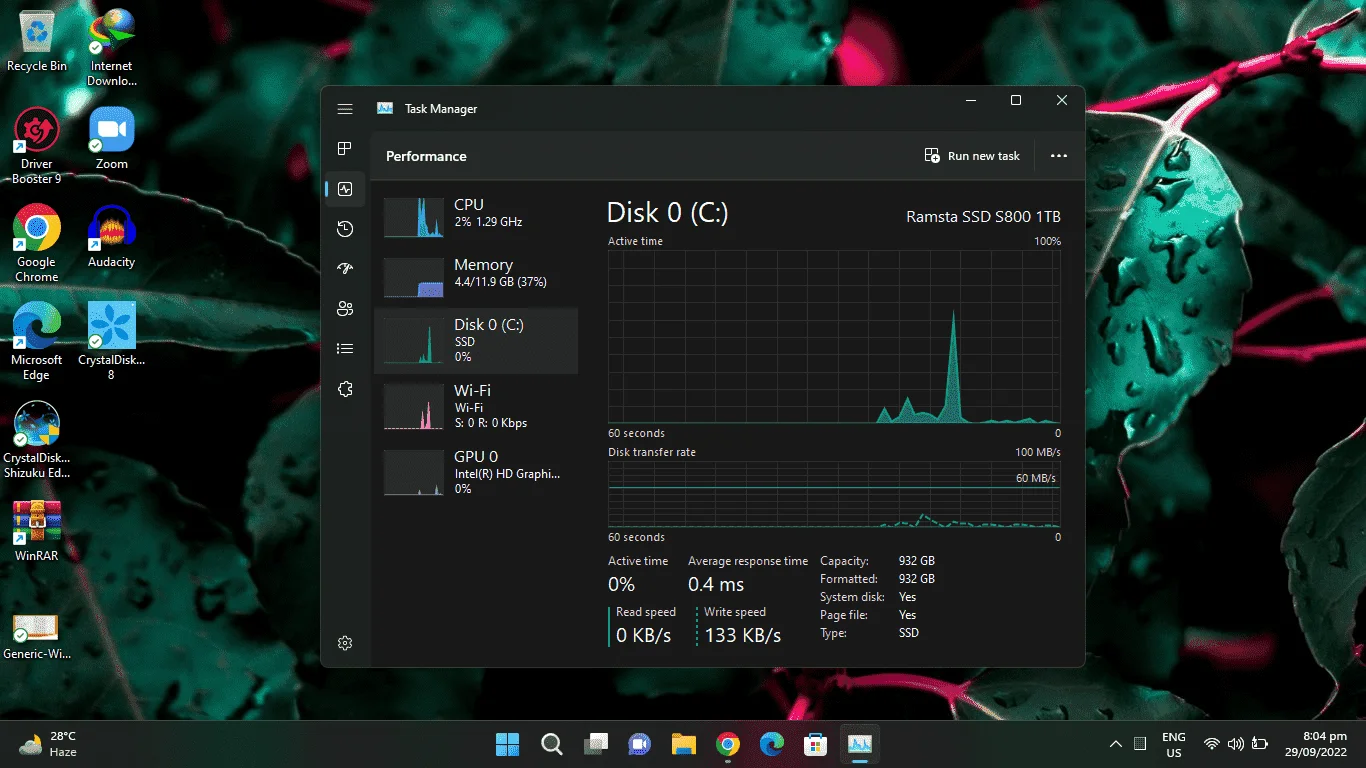The image size is (1366, 768).
Task: Click the 0.4 ms average response time value
Action: click(x=716, y=584)
